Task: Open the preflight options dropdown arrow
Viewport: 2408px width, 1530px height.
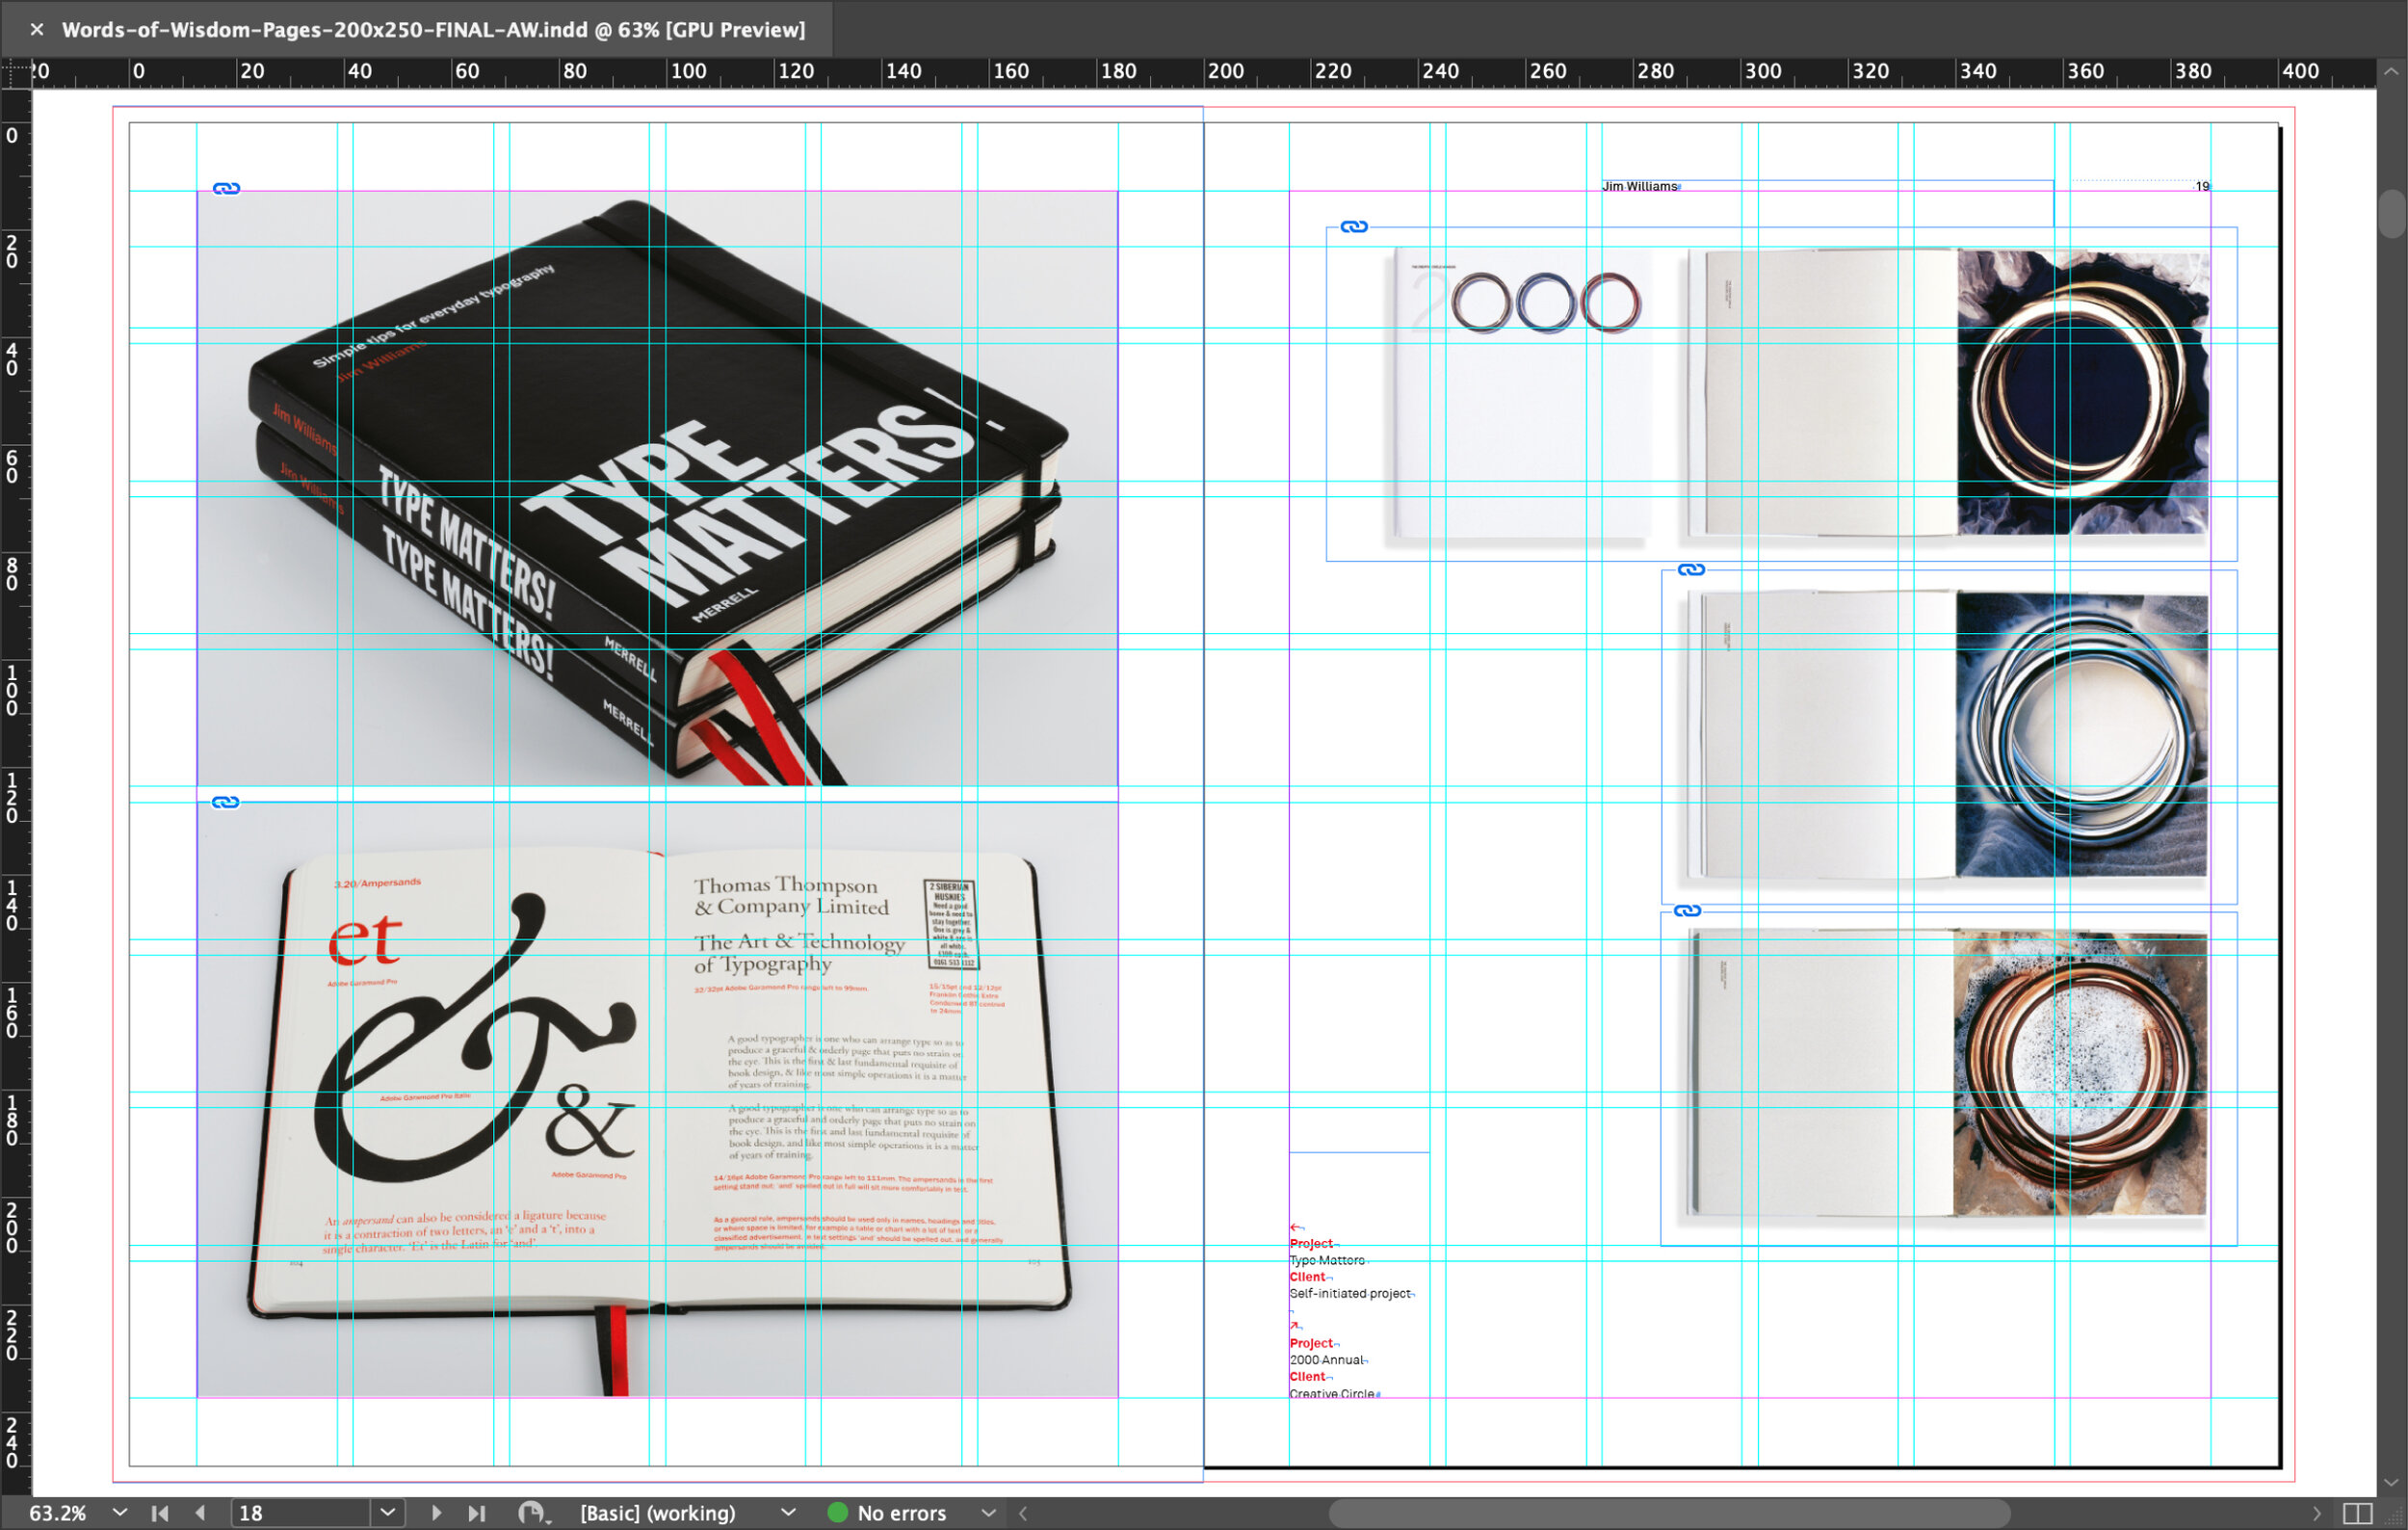Action: pos(988,1512)
